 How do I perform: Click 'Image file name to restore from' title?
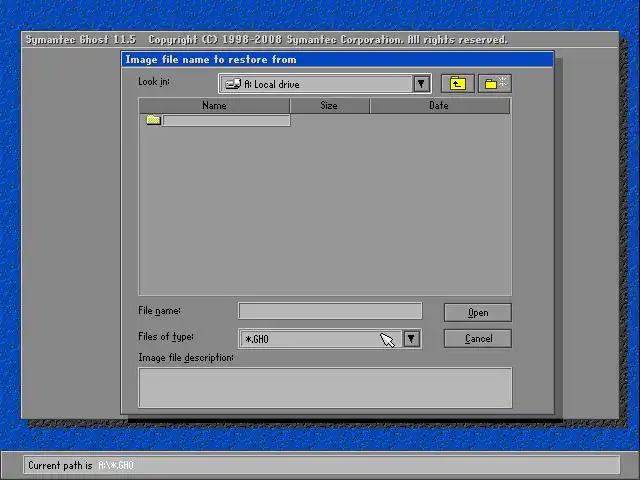211,60
